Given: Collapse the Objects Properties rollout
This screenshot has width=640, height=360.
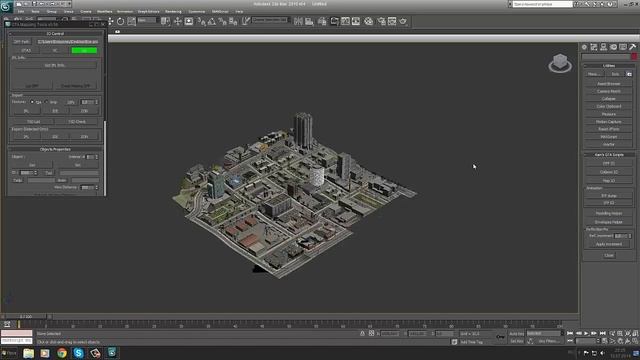Looking at the screenshot, I should click(55, 149).
